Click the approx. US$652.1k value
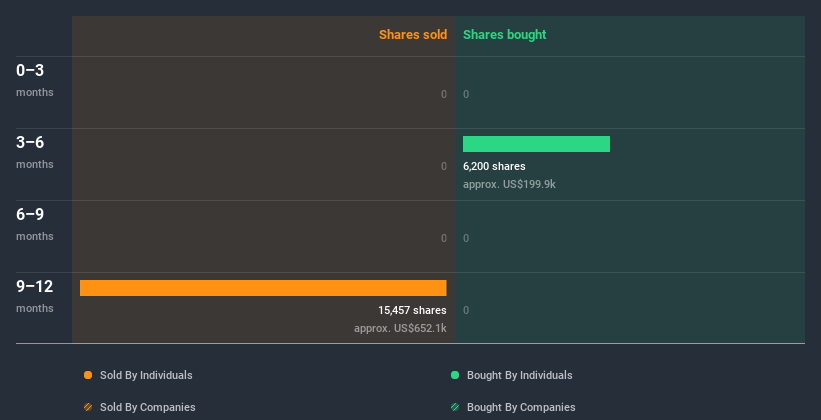 click(x=400, y=328)
